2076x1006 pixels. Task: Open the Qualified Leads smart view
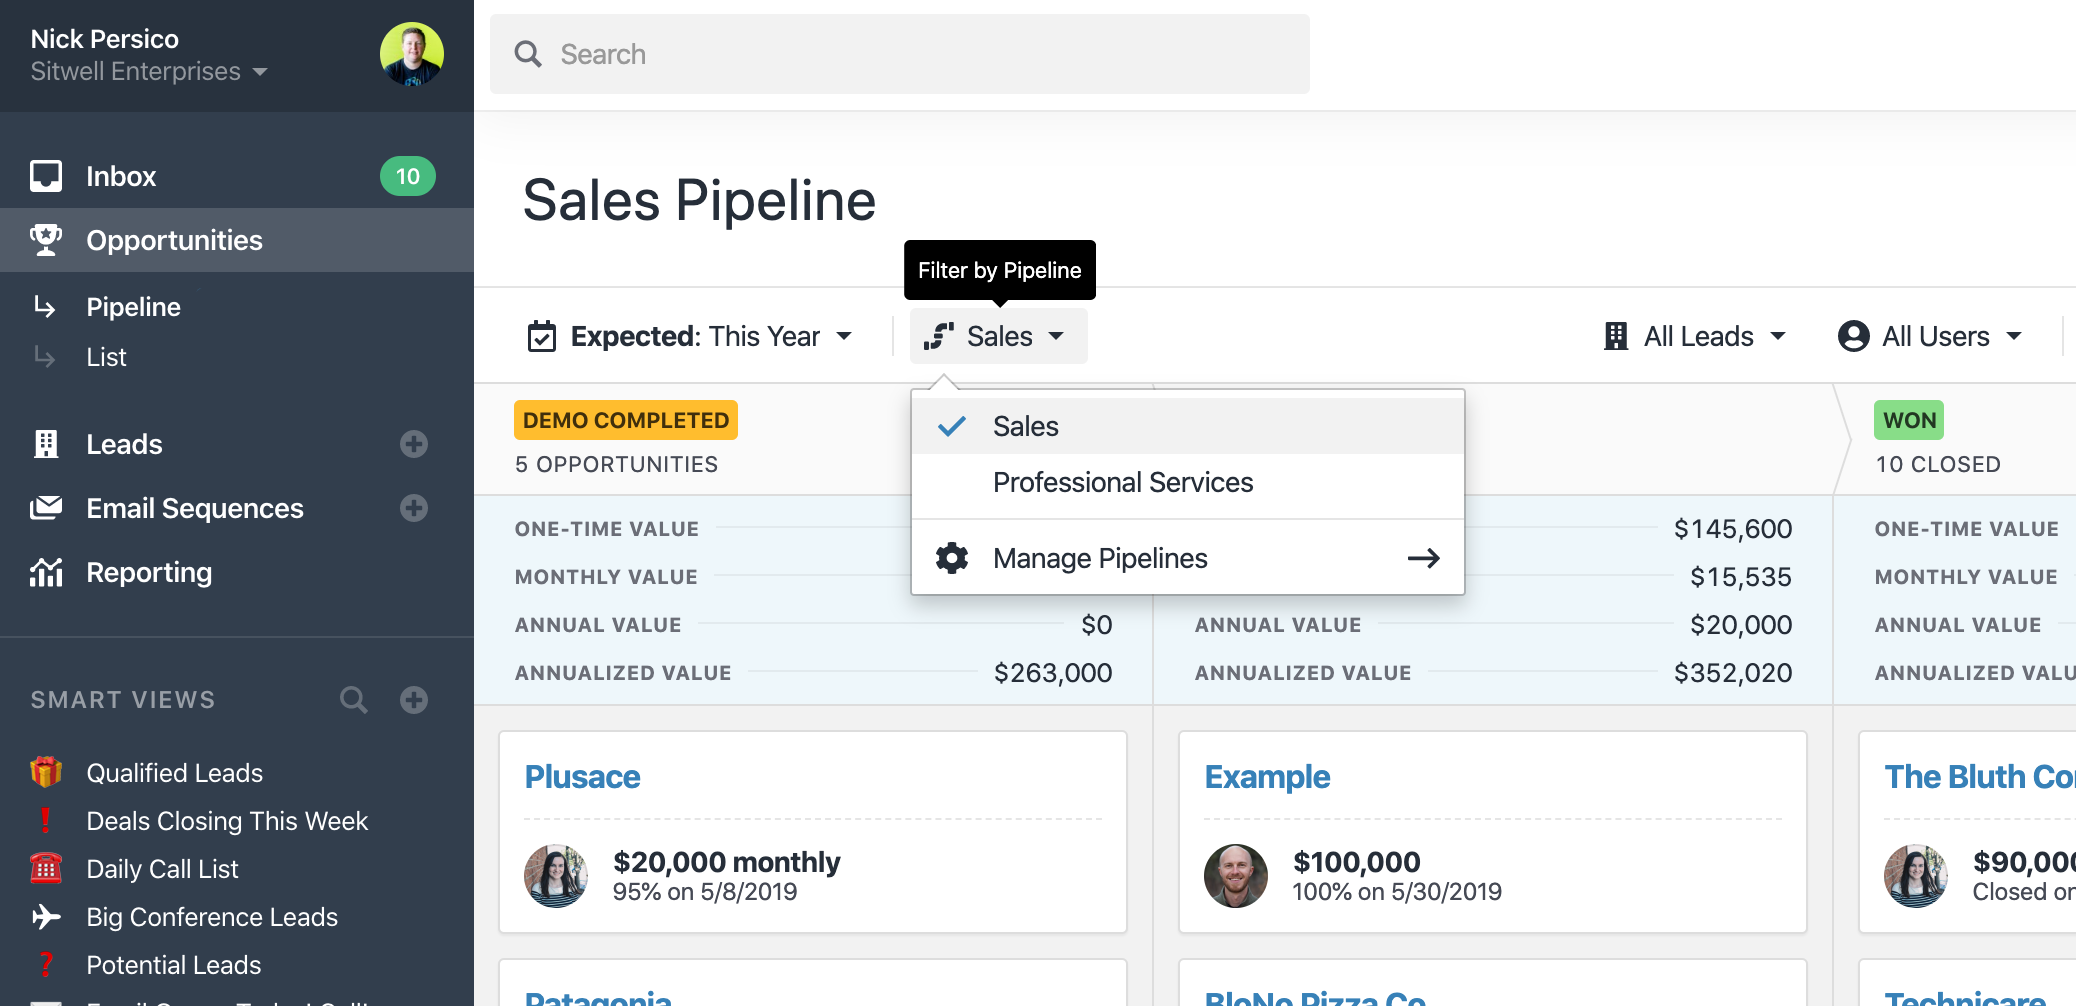point(174,773)
